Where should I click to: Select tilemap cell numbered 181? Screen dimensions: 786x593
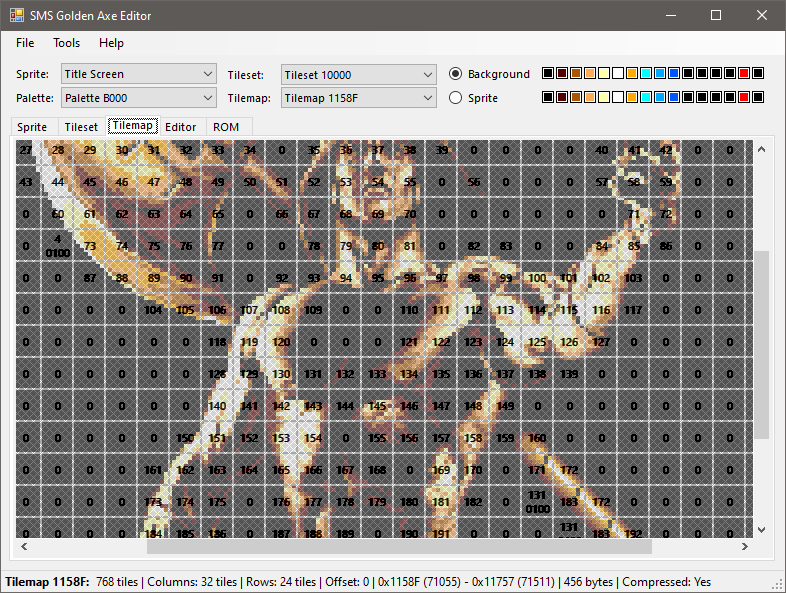(x=441, y=502)
